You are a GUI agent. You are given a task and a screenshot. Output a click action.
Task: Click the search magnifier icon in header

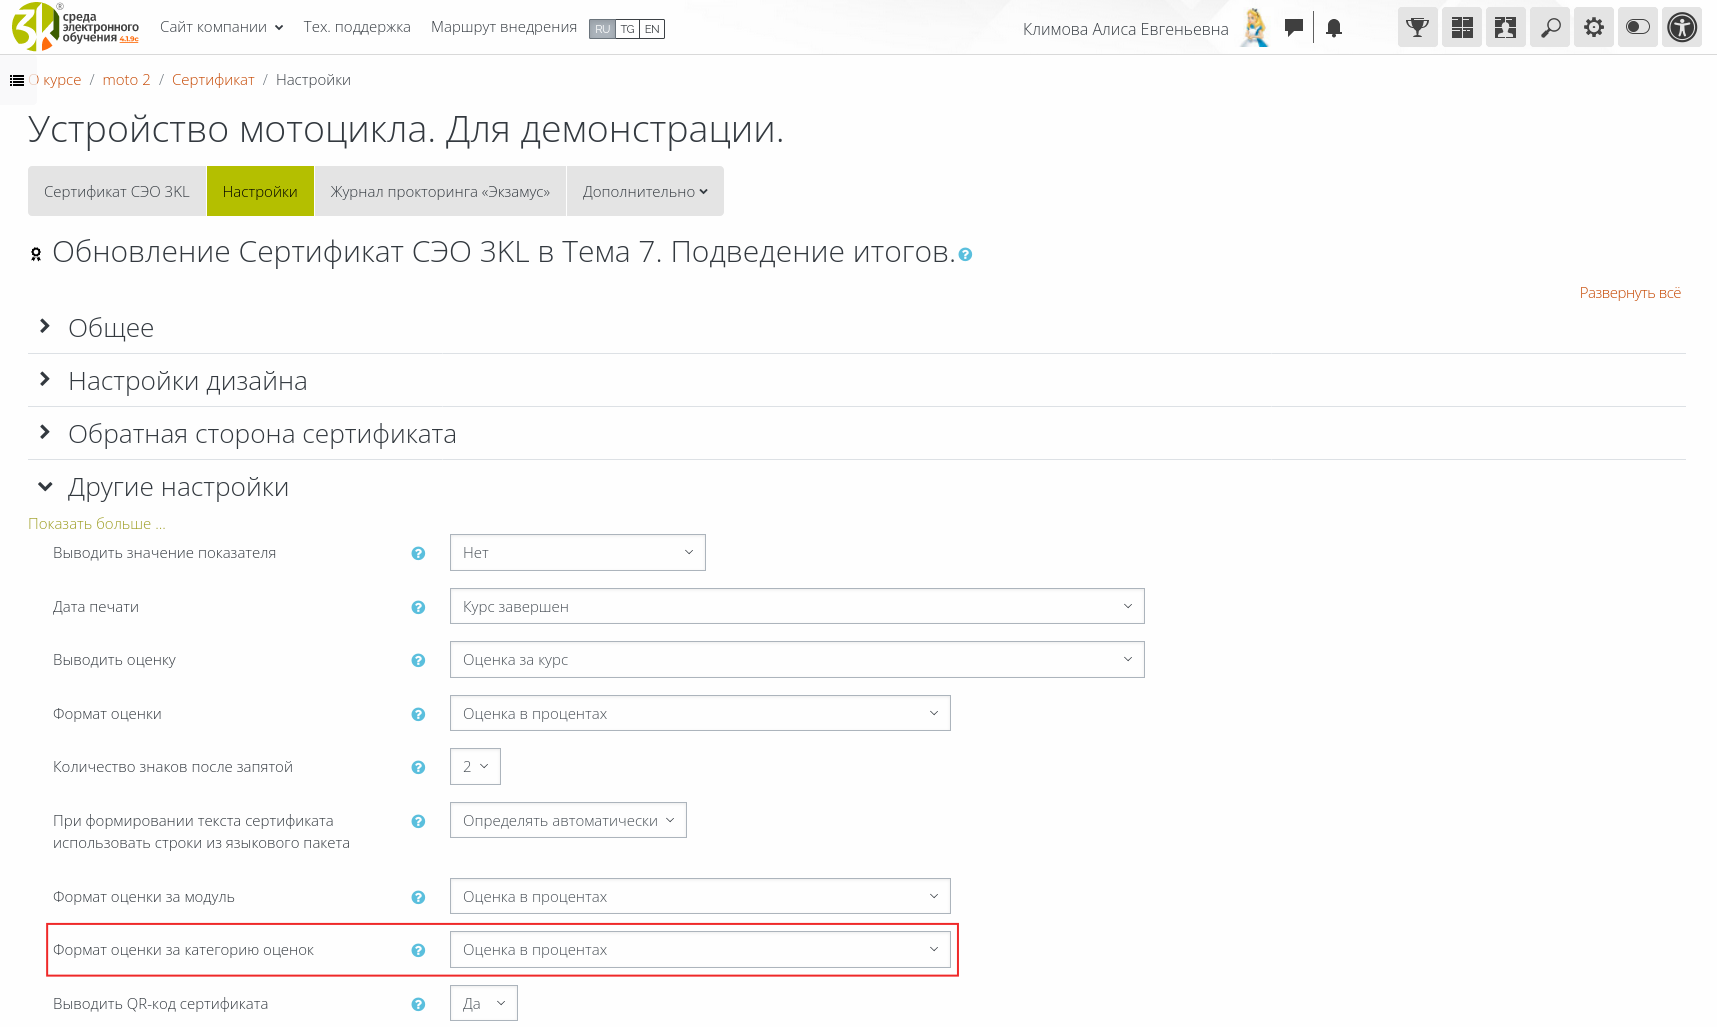pos(1549,28)
